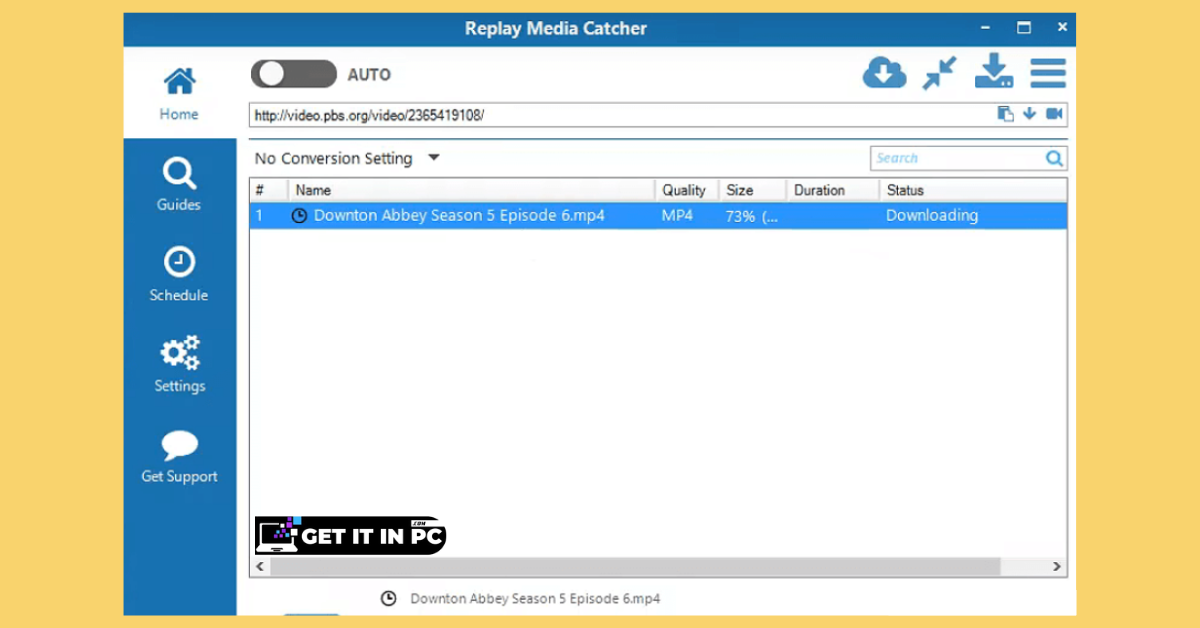Screen dimensions: 1200x628
Task: Sort by the Size column header
Action: [752, 190]
